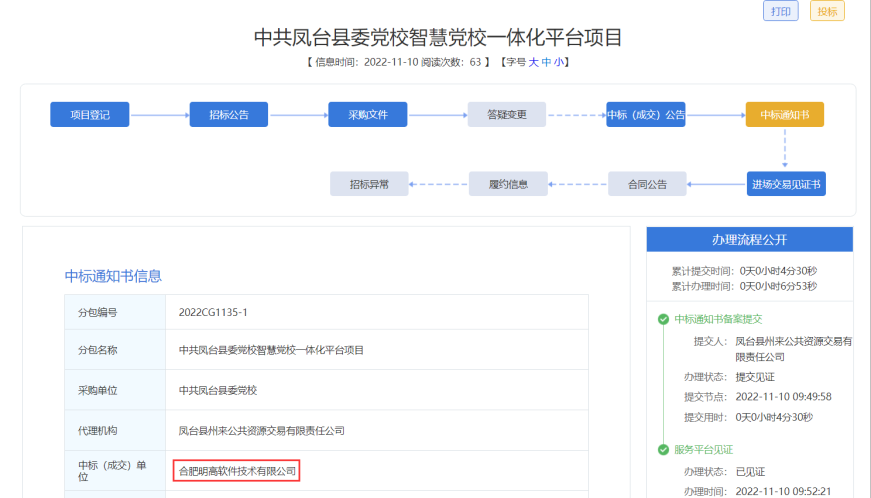Click the 提交节点 timestamp 2022-11-10 09:49:58

click(783, 396)
